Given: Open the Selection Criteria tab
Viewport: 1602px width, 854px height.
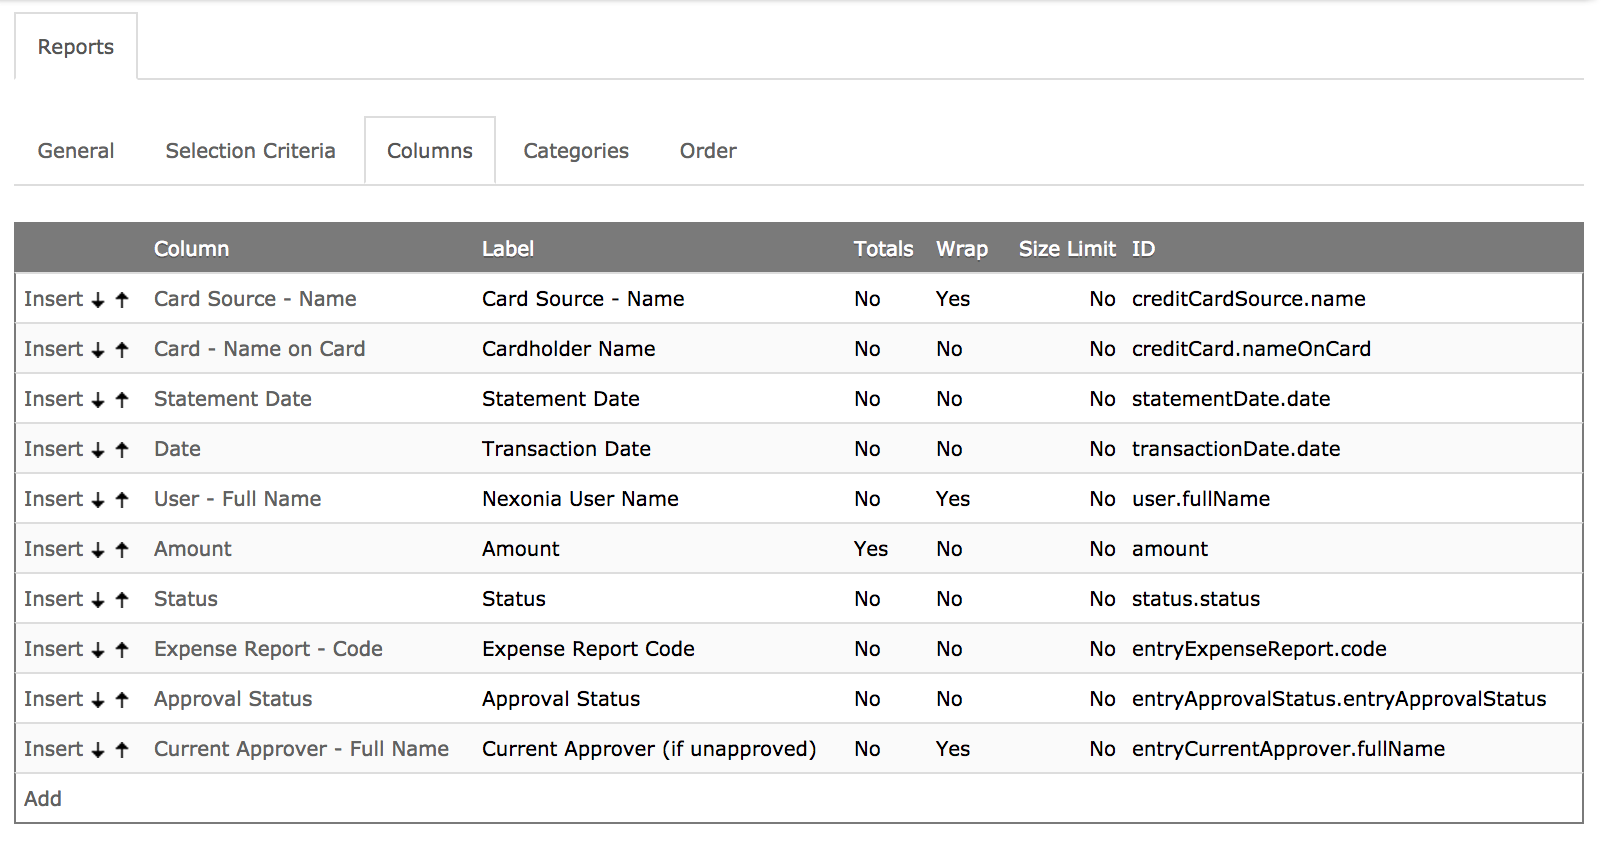Looking at the screenshot, I should [250, 151].
